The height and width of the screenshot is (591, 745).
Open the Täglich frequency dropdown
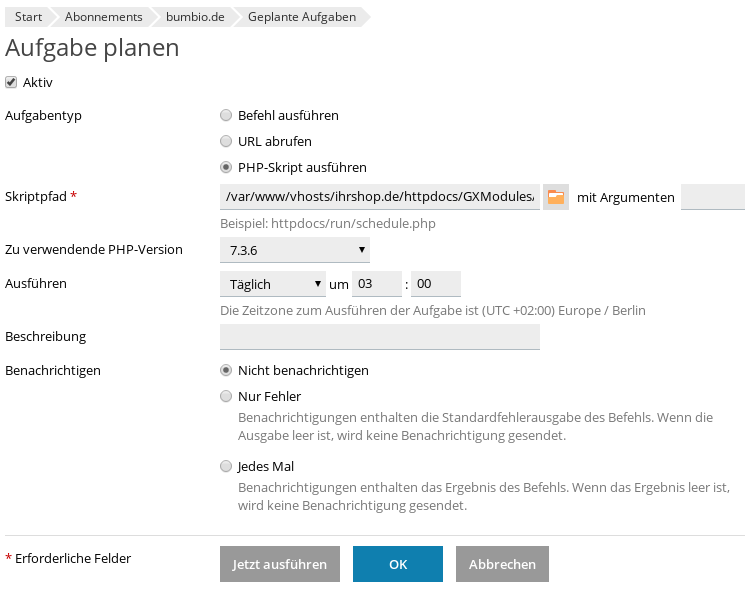[x=273, y=284]
